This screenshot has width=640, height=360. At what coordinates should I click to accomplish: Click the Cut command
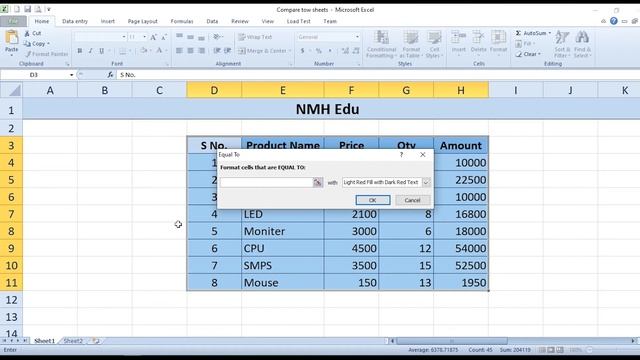click(33, 33)
